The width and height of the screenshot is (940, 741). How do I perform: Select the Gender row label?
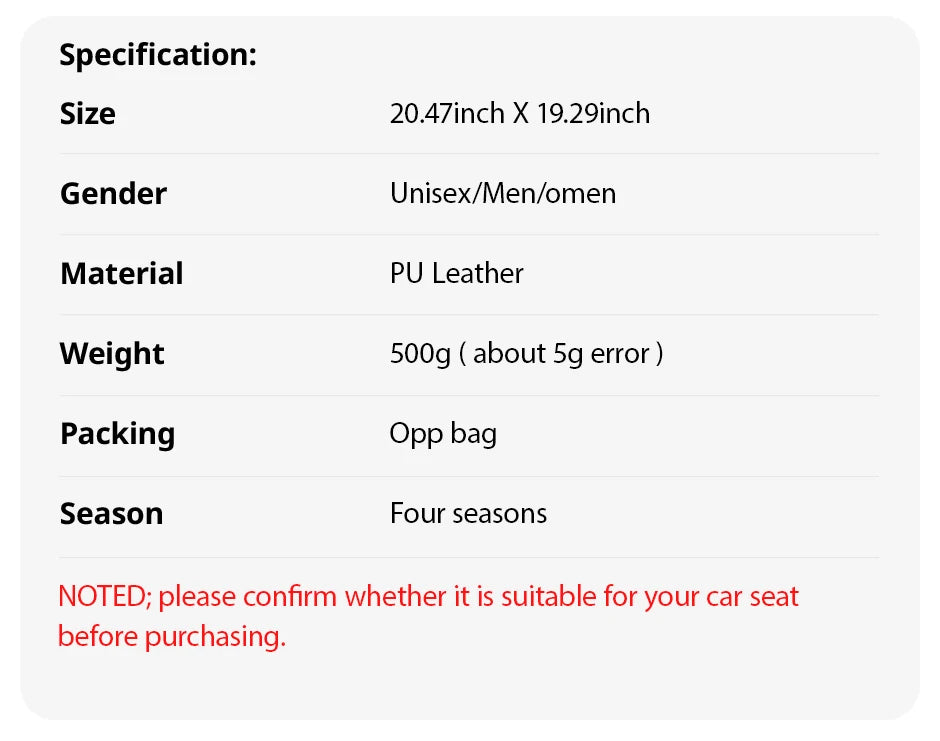point(113,194)
